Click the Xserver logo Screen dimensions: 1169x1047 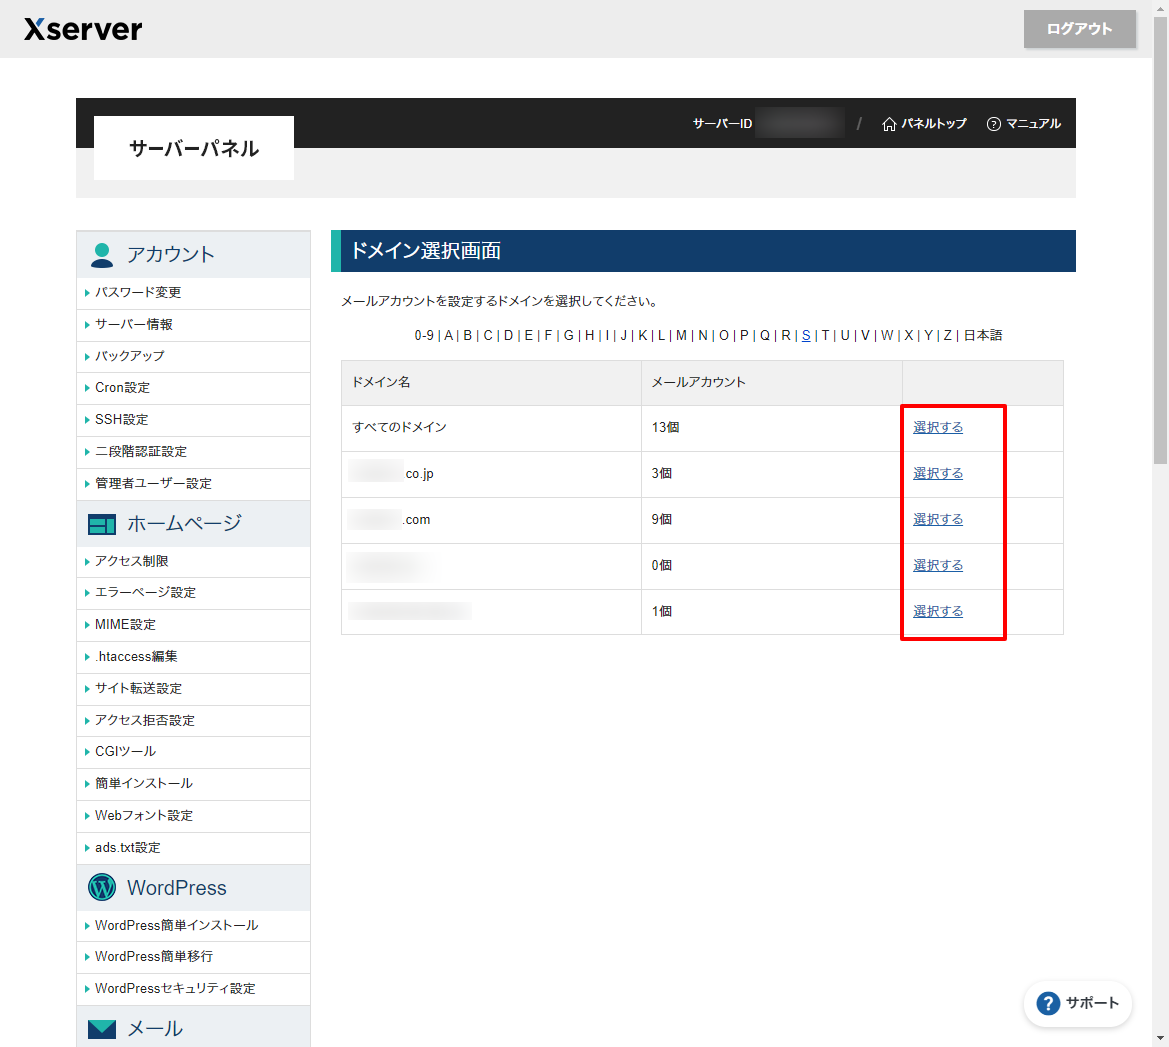click(x=83, y=29)
